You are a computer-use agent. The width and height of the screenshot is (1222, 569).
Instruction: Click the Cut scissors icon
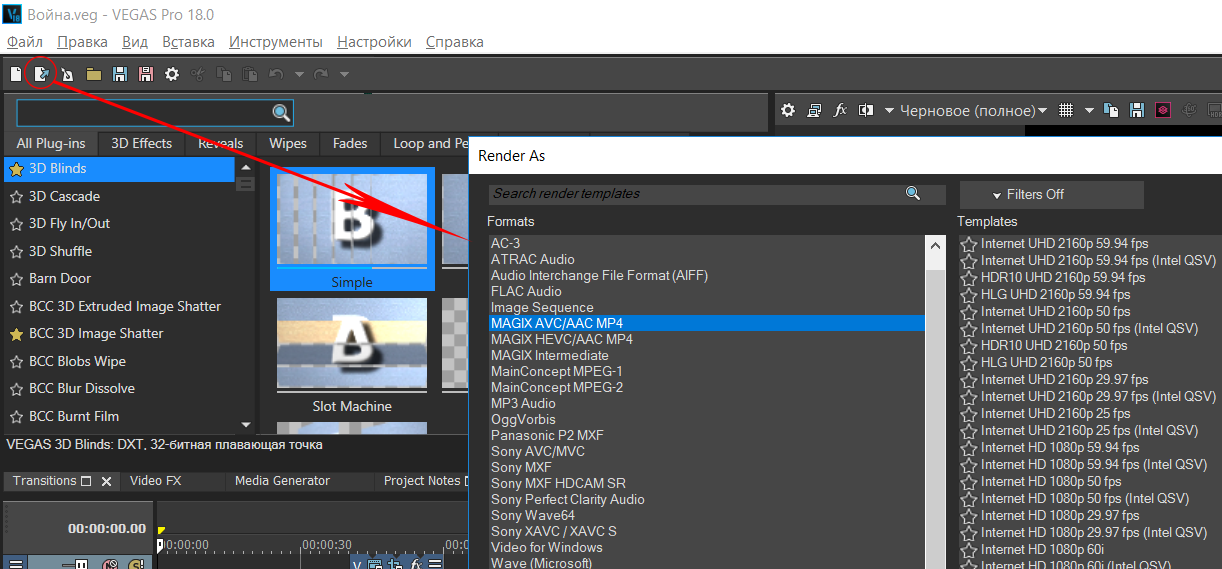coord(198,74)
